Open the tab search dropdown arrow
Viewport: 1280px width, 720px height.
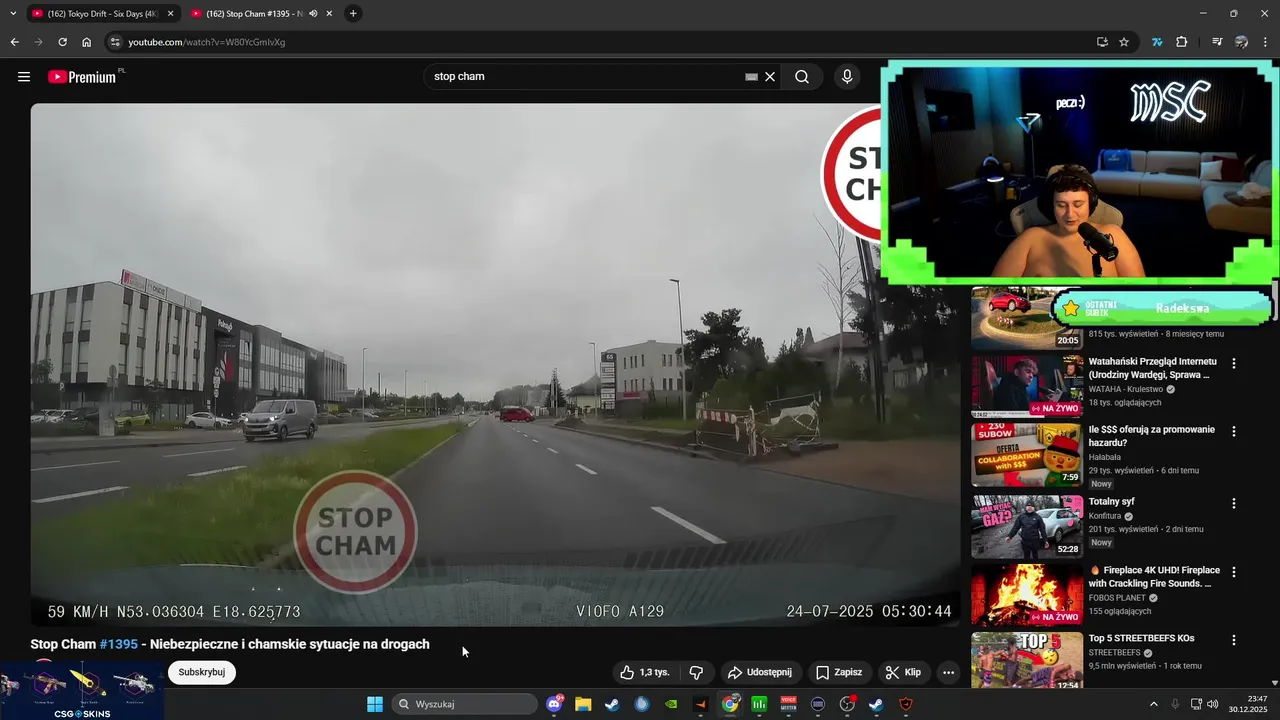(12, 14)
